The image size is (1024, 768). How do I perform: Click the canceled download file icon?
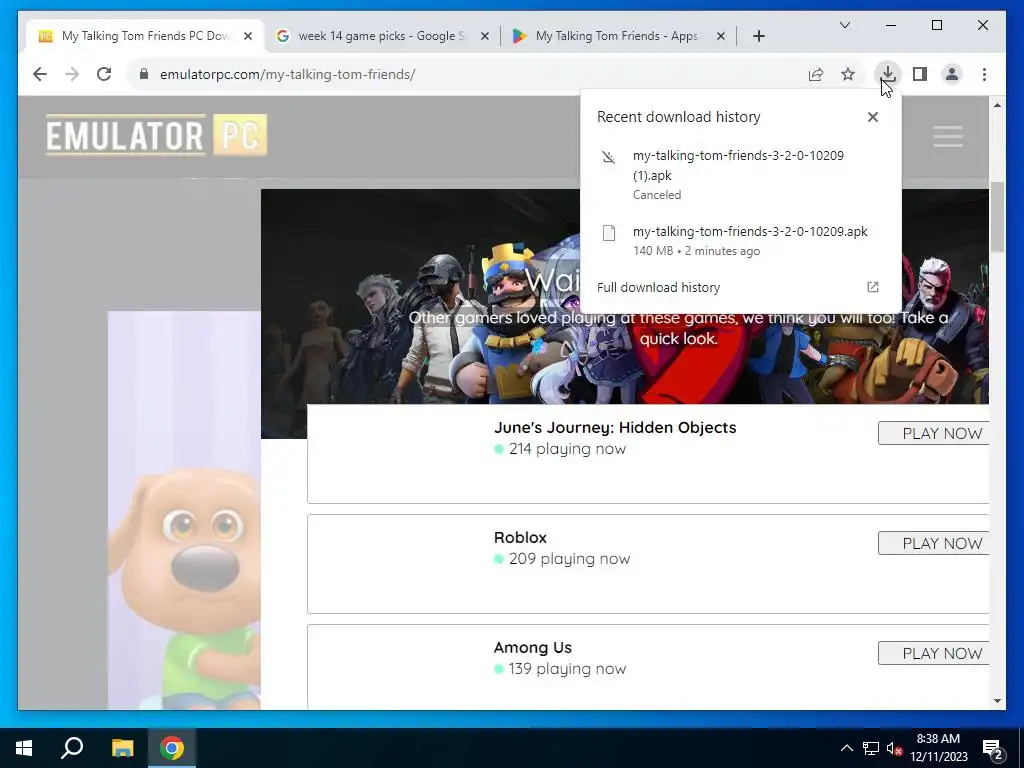[x=609, y=157]
